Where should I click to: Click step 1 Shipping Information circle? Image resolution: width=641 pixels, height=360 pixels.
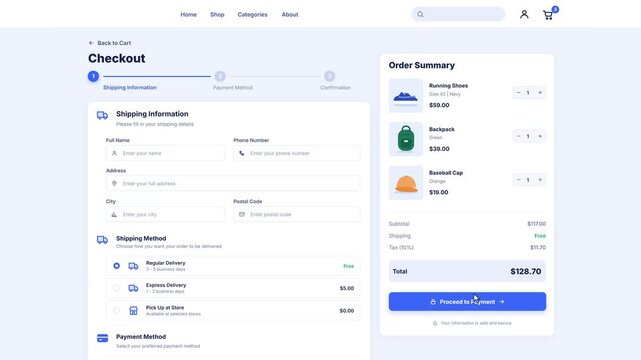pos(93,76)
